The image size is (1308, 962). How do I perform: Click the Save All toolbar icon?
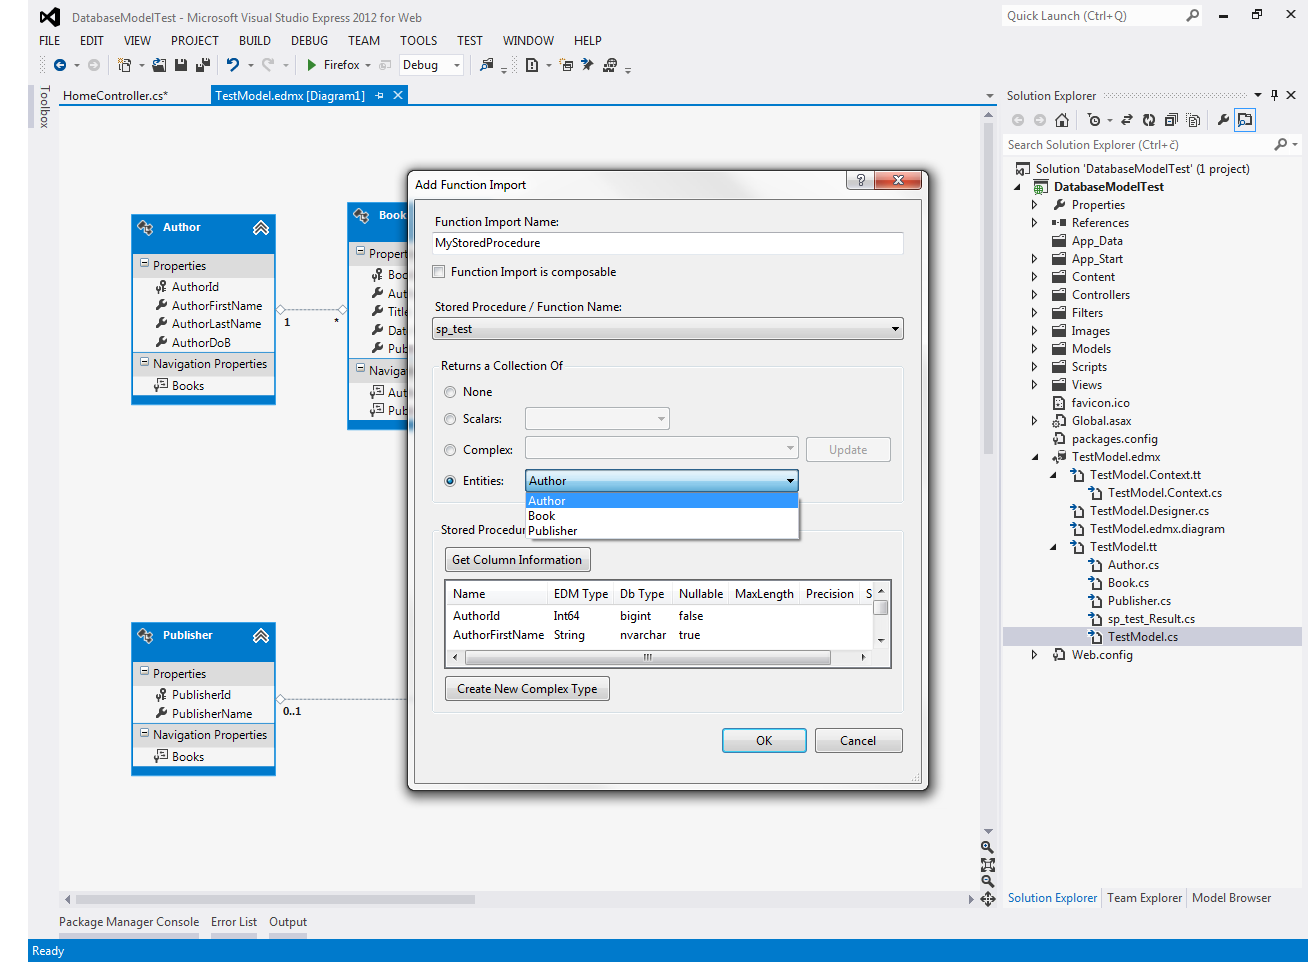[x=203, y=65]
